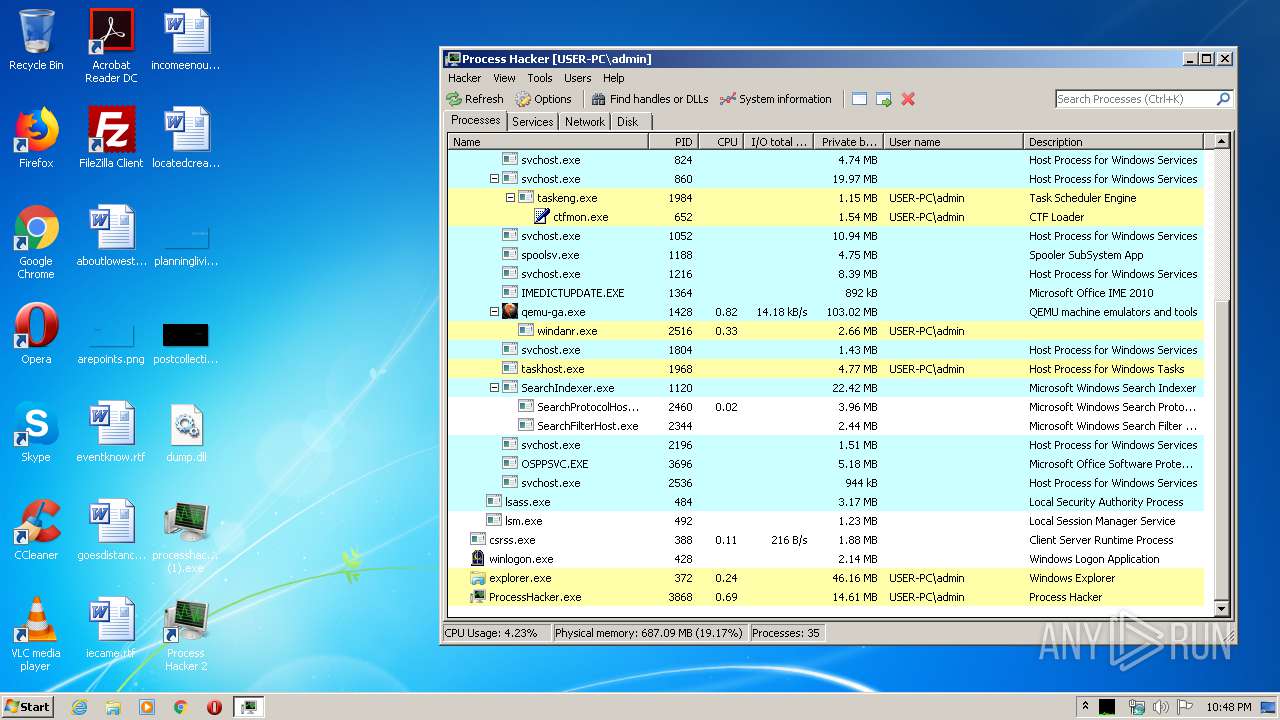Screen dimensions: 1280x720
Task: Click the process list scroll up arrow
Action: pyautogui.click(x=1220, y=142)
